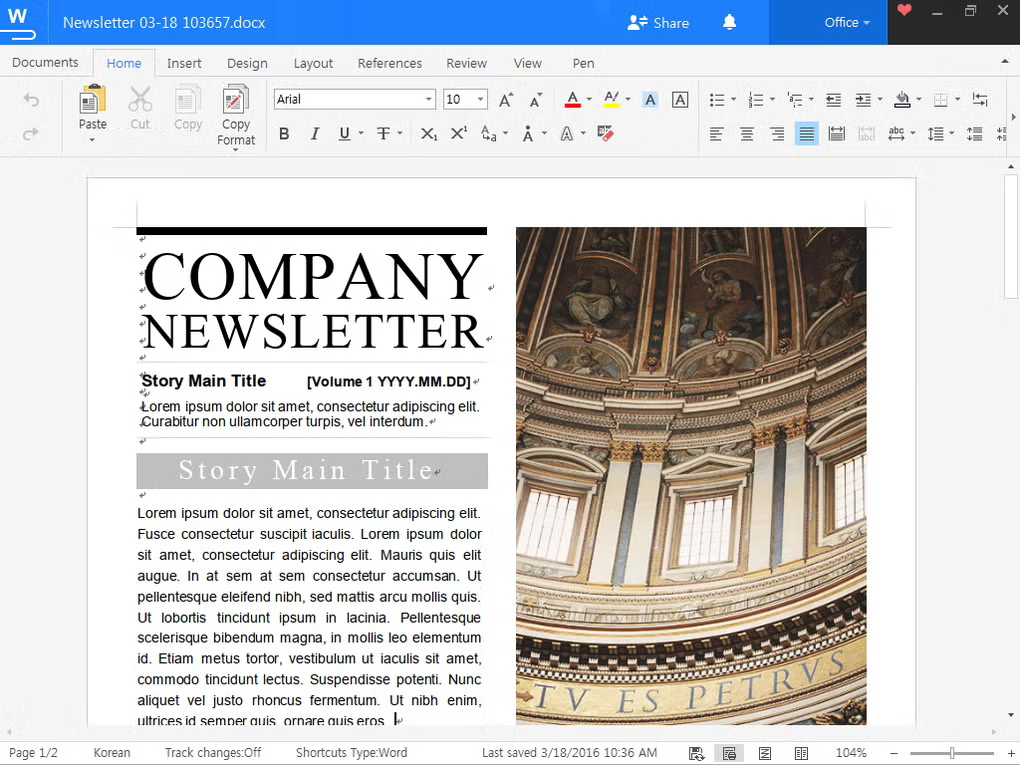1020x765 pixels.
Task: Expand the Office account dropdown
Action: click(847, 22)
